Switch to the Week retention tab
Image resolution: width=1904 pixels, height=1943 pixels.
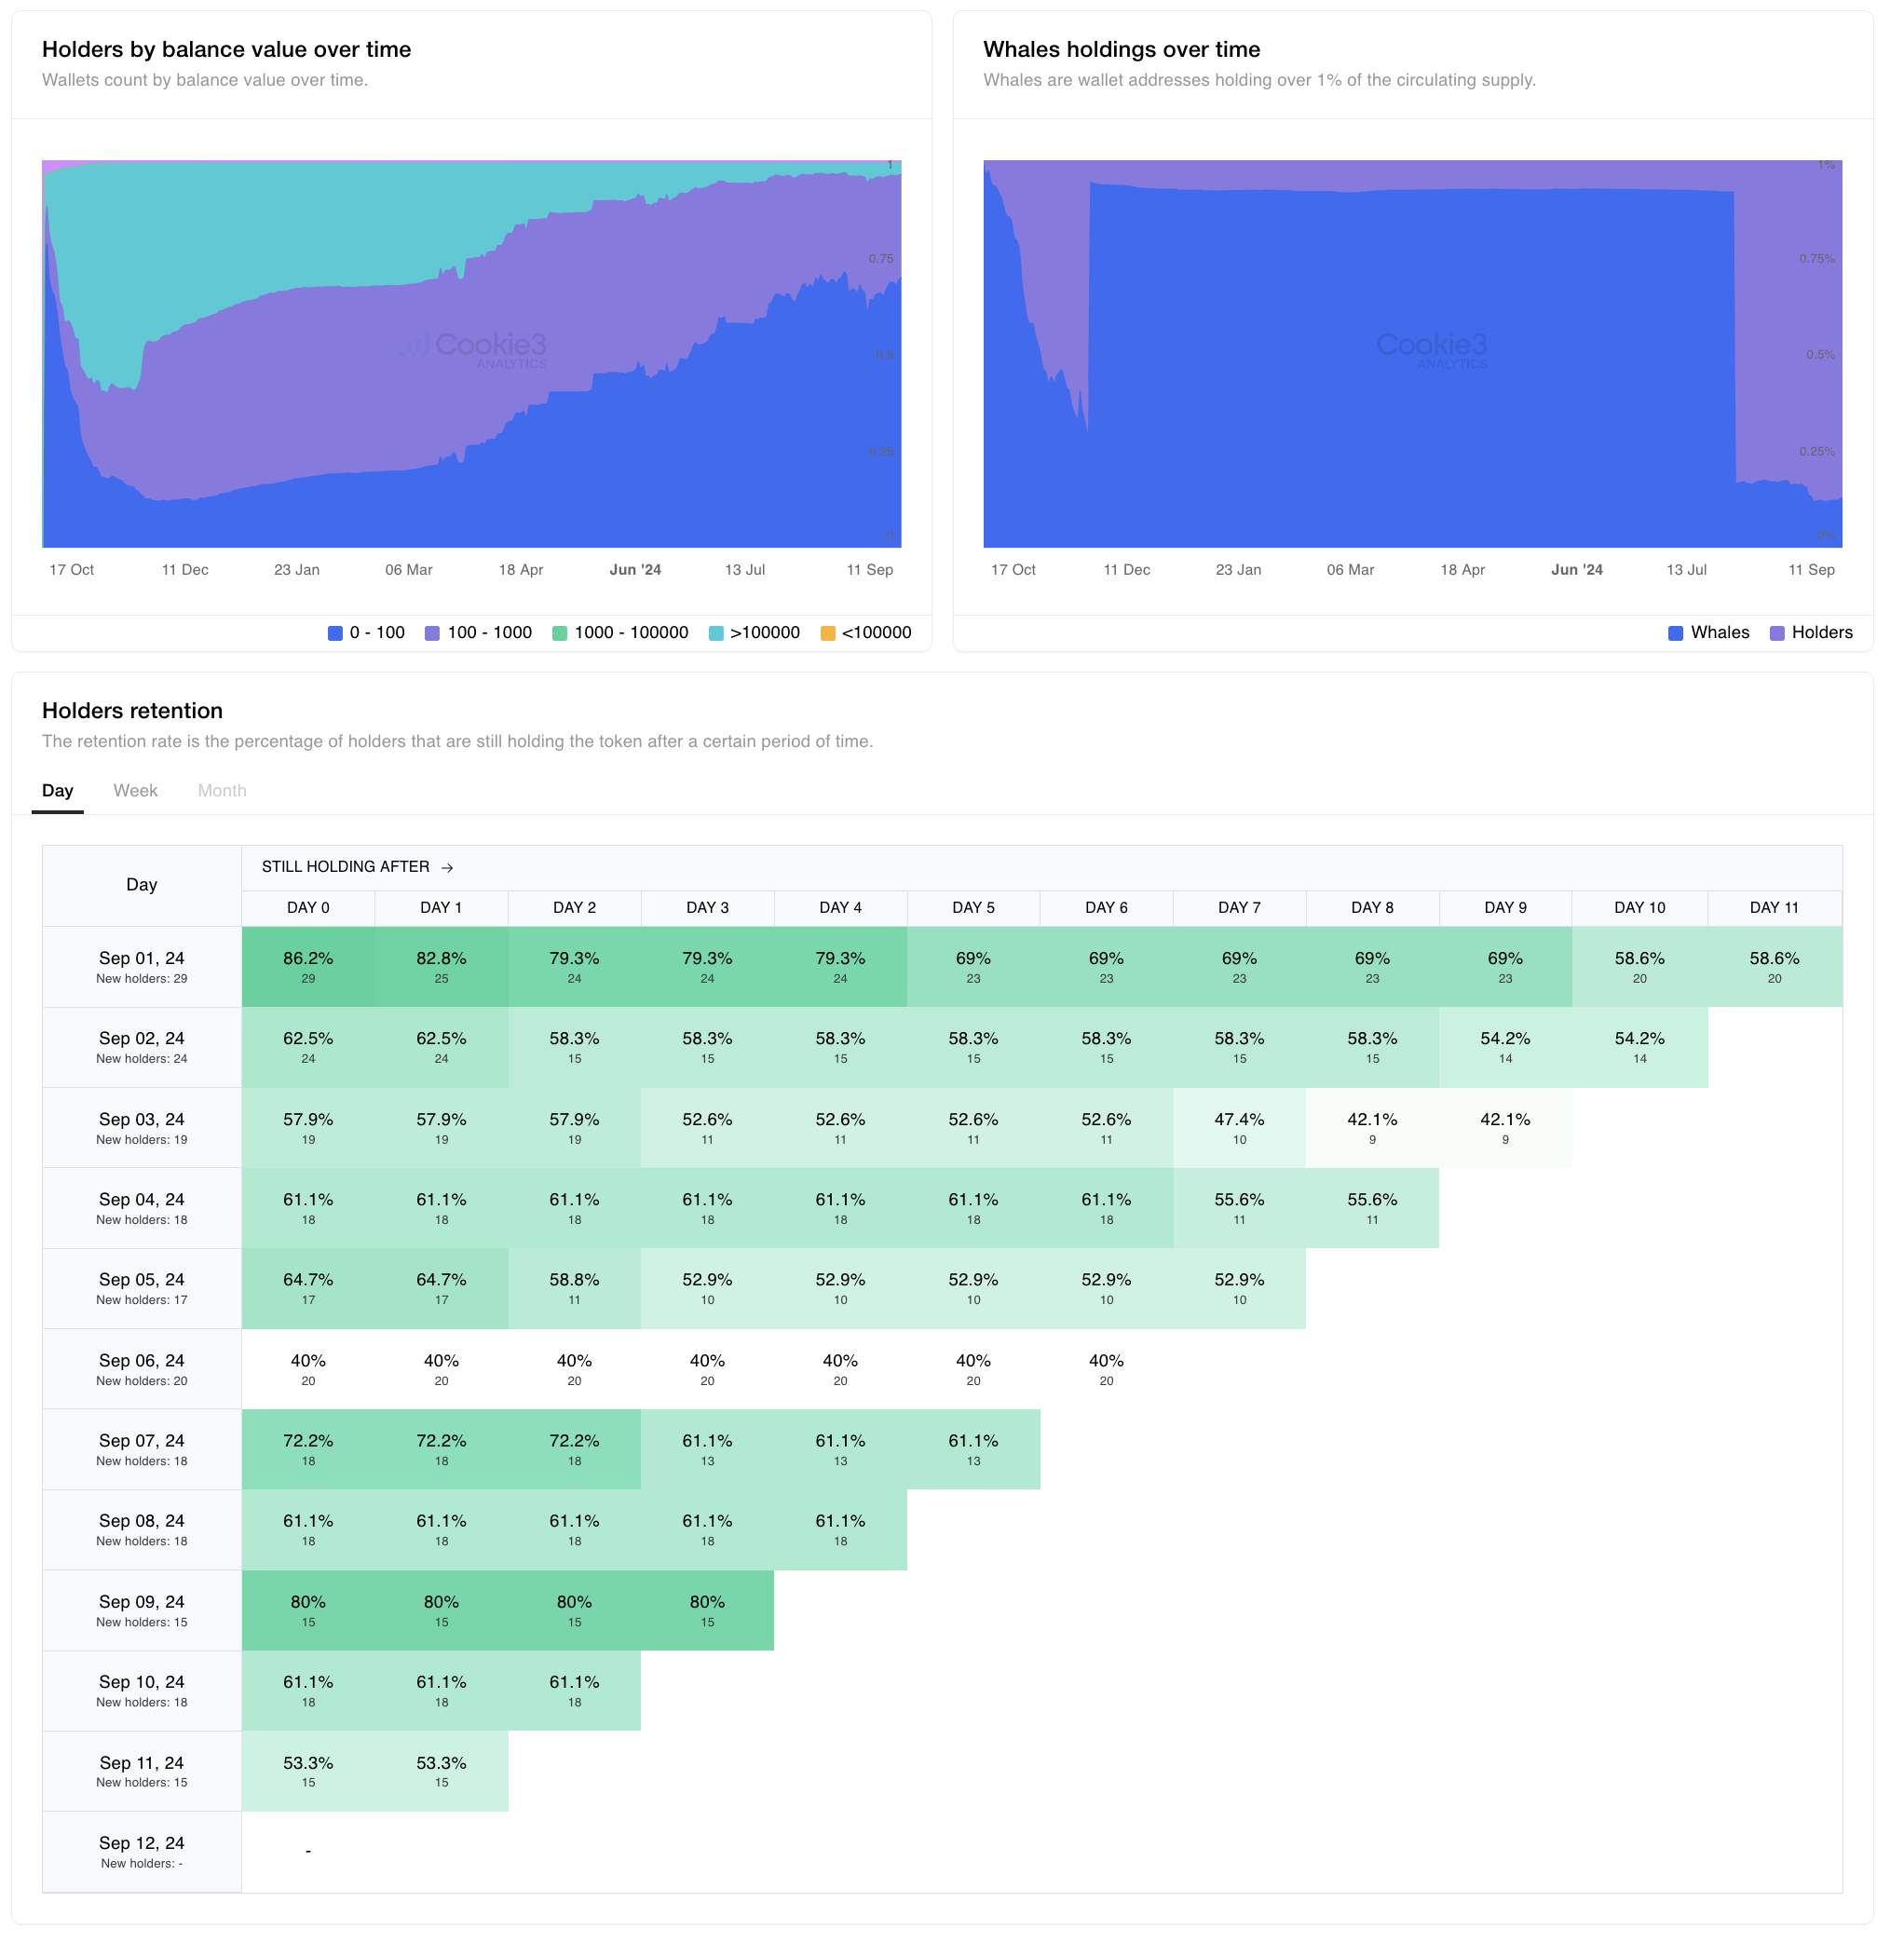[x=135, y=791]
